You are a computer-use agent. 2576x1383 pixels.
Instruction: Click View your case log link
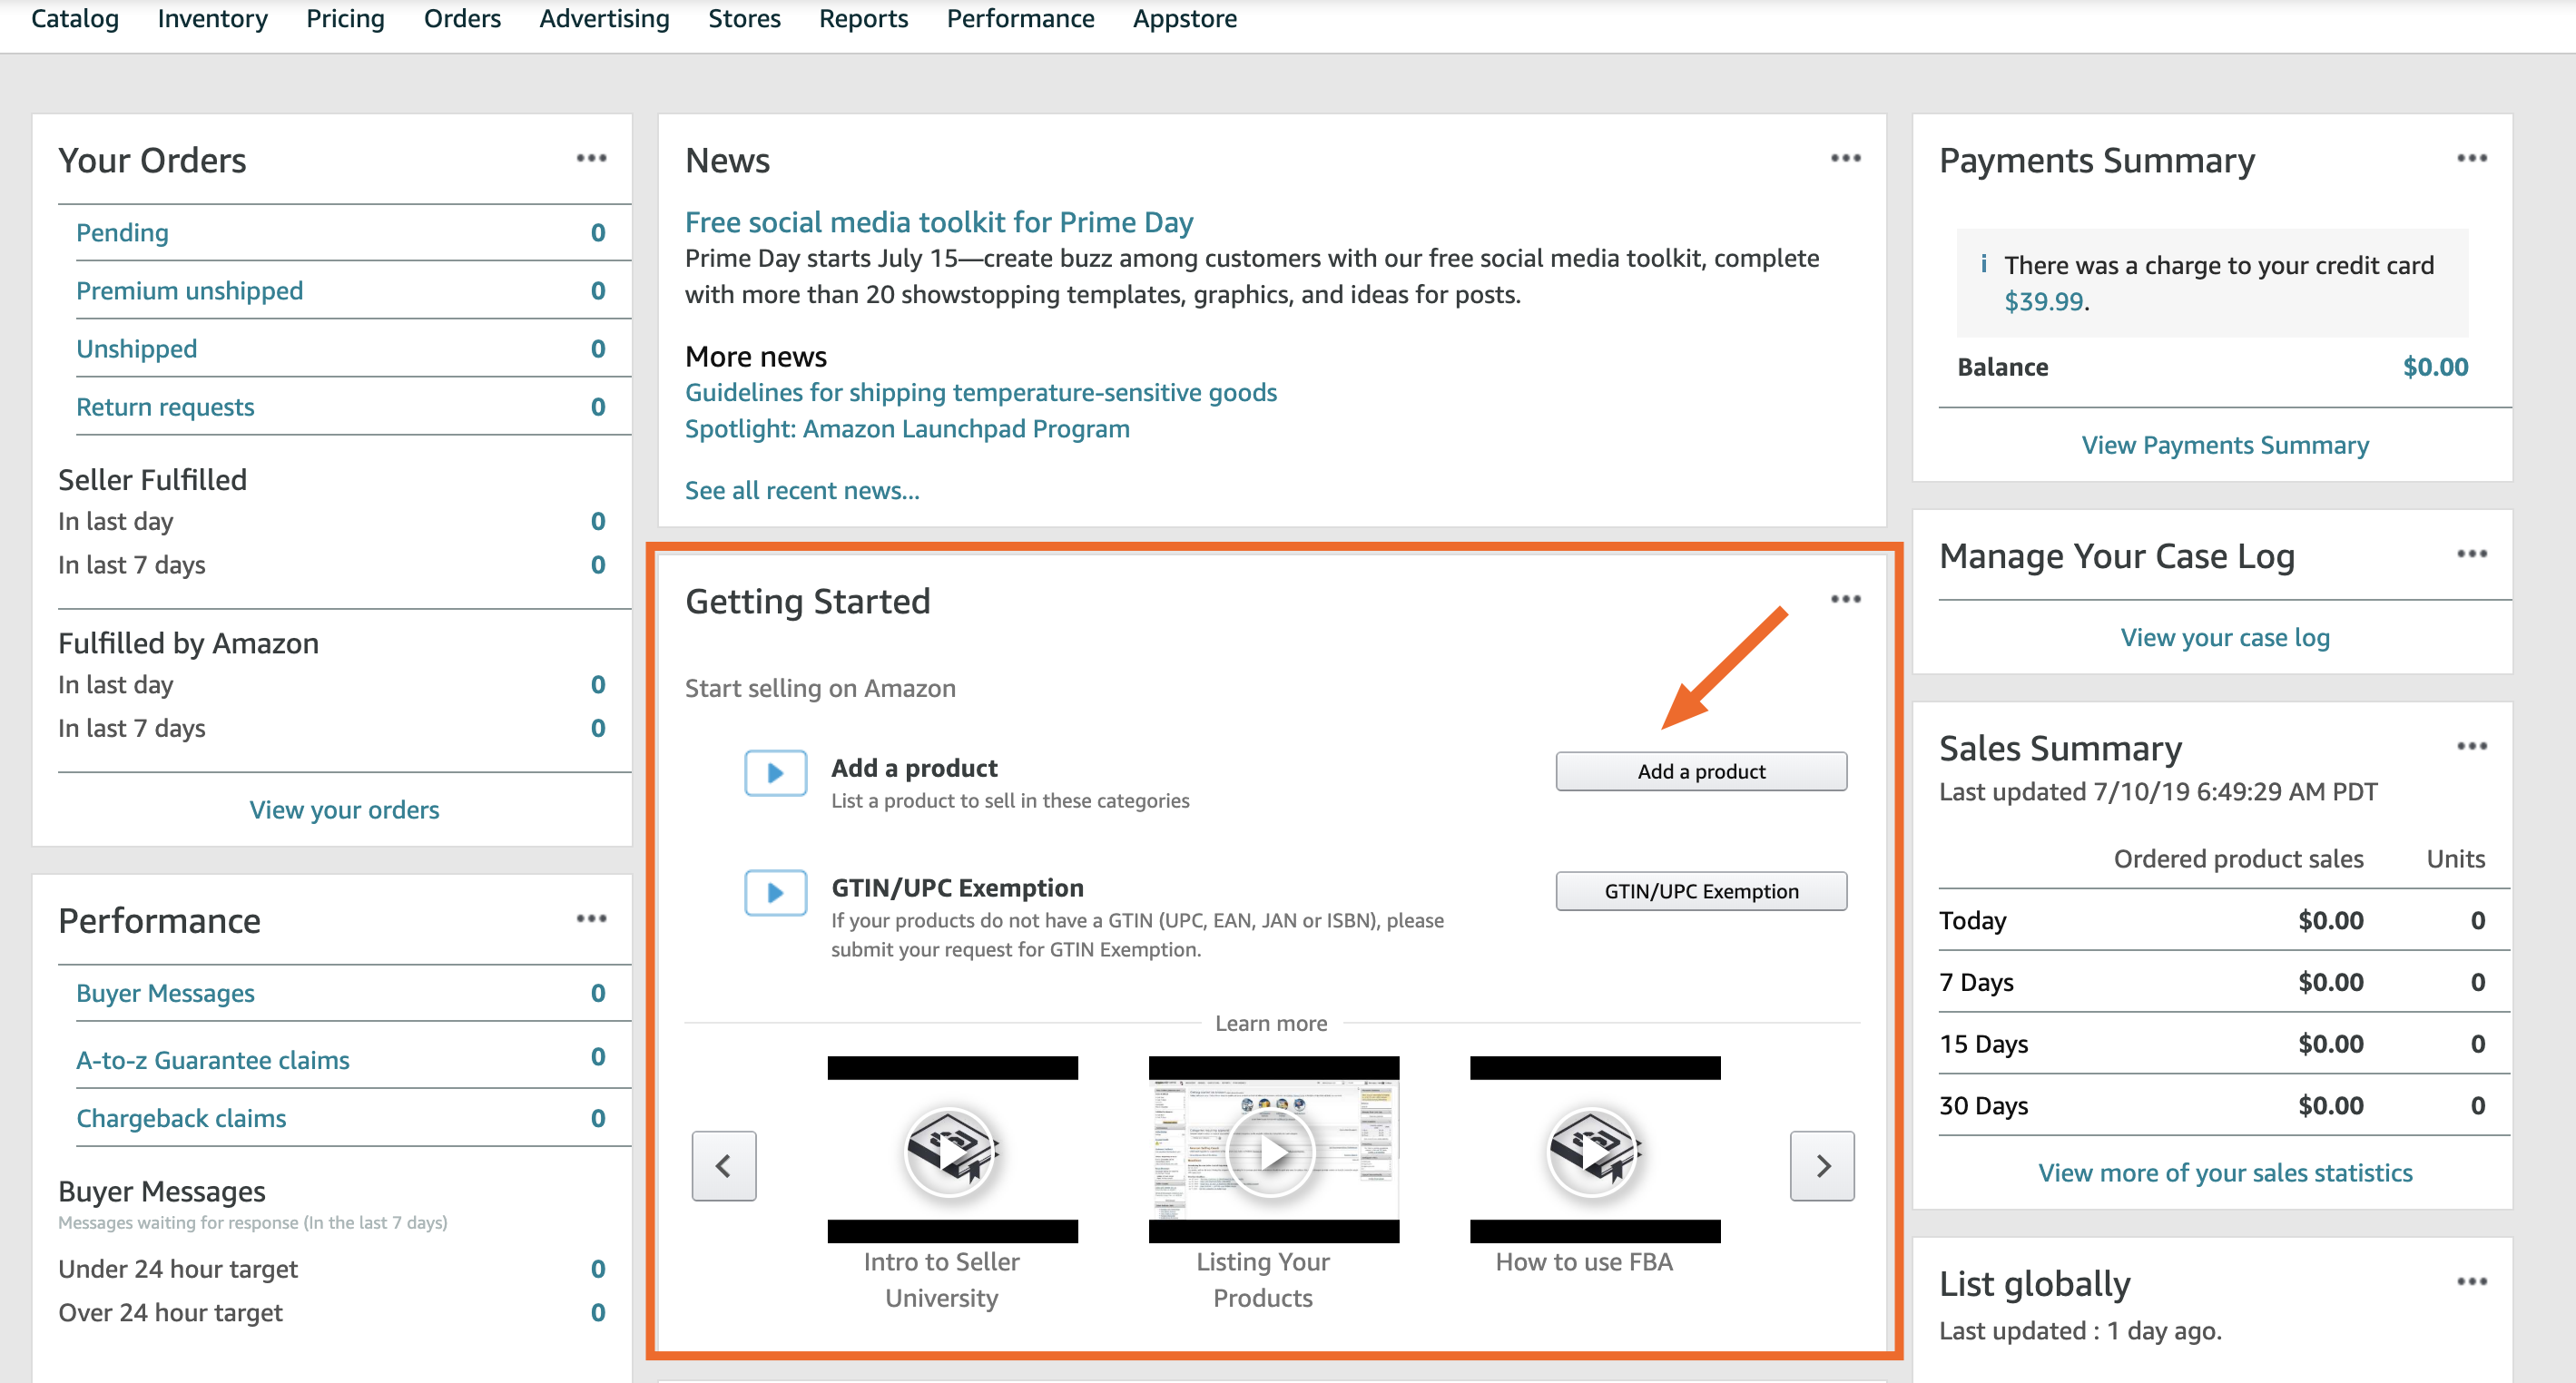(x=2224, y=637)
